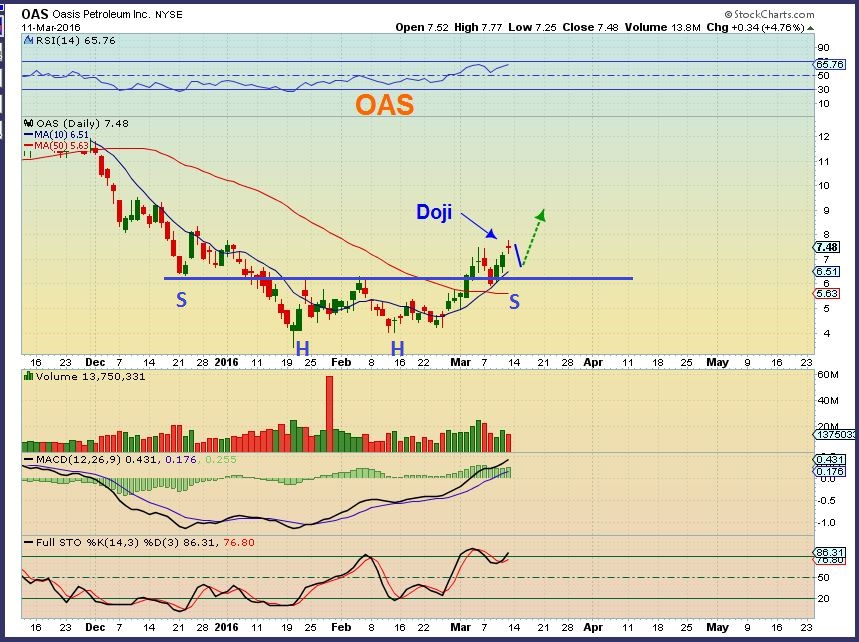Click the RSI(14) 65.76 indicator label

(76, 41)
